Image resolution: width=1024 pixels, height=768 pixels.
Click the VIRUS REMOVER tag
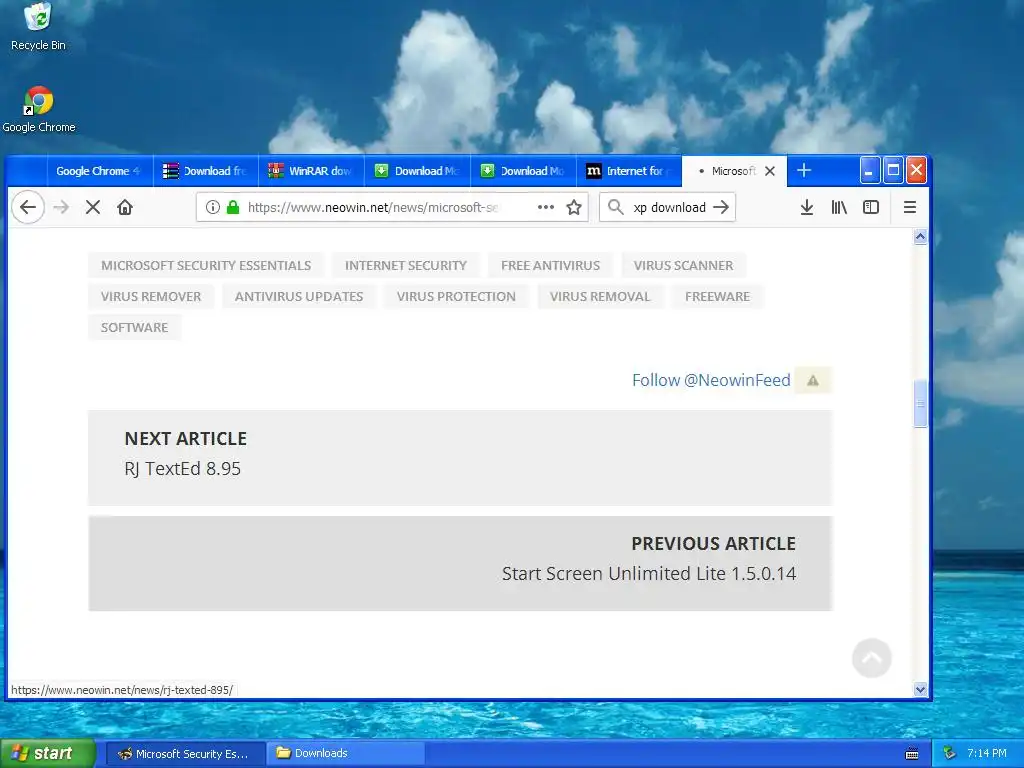click(x=151, y=296)
